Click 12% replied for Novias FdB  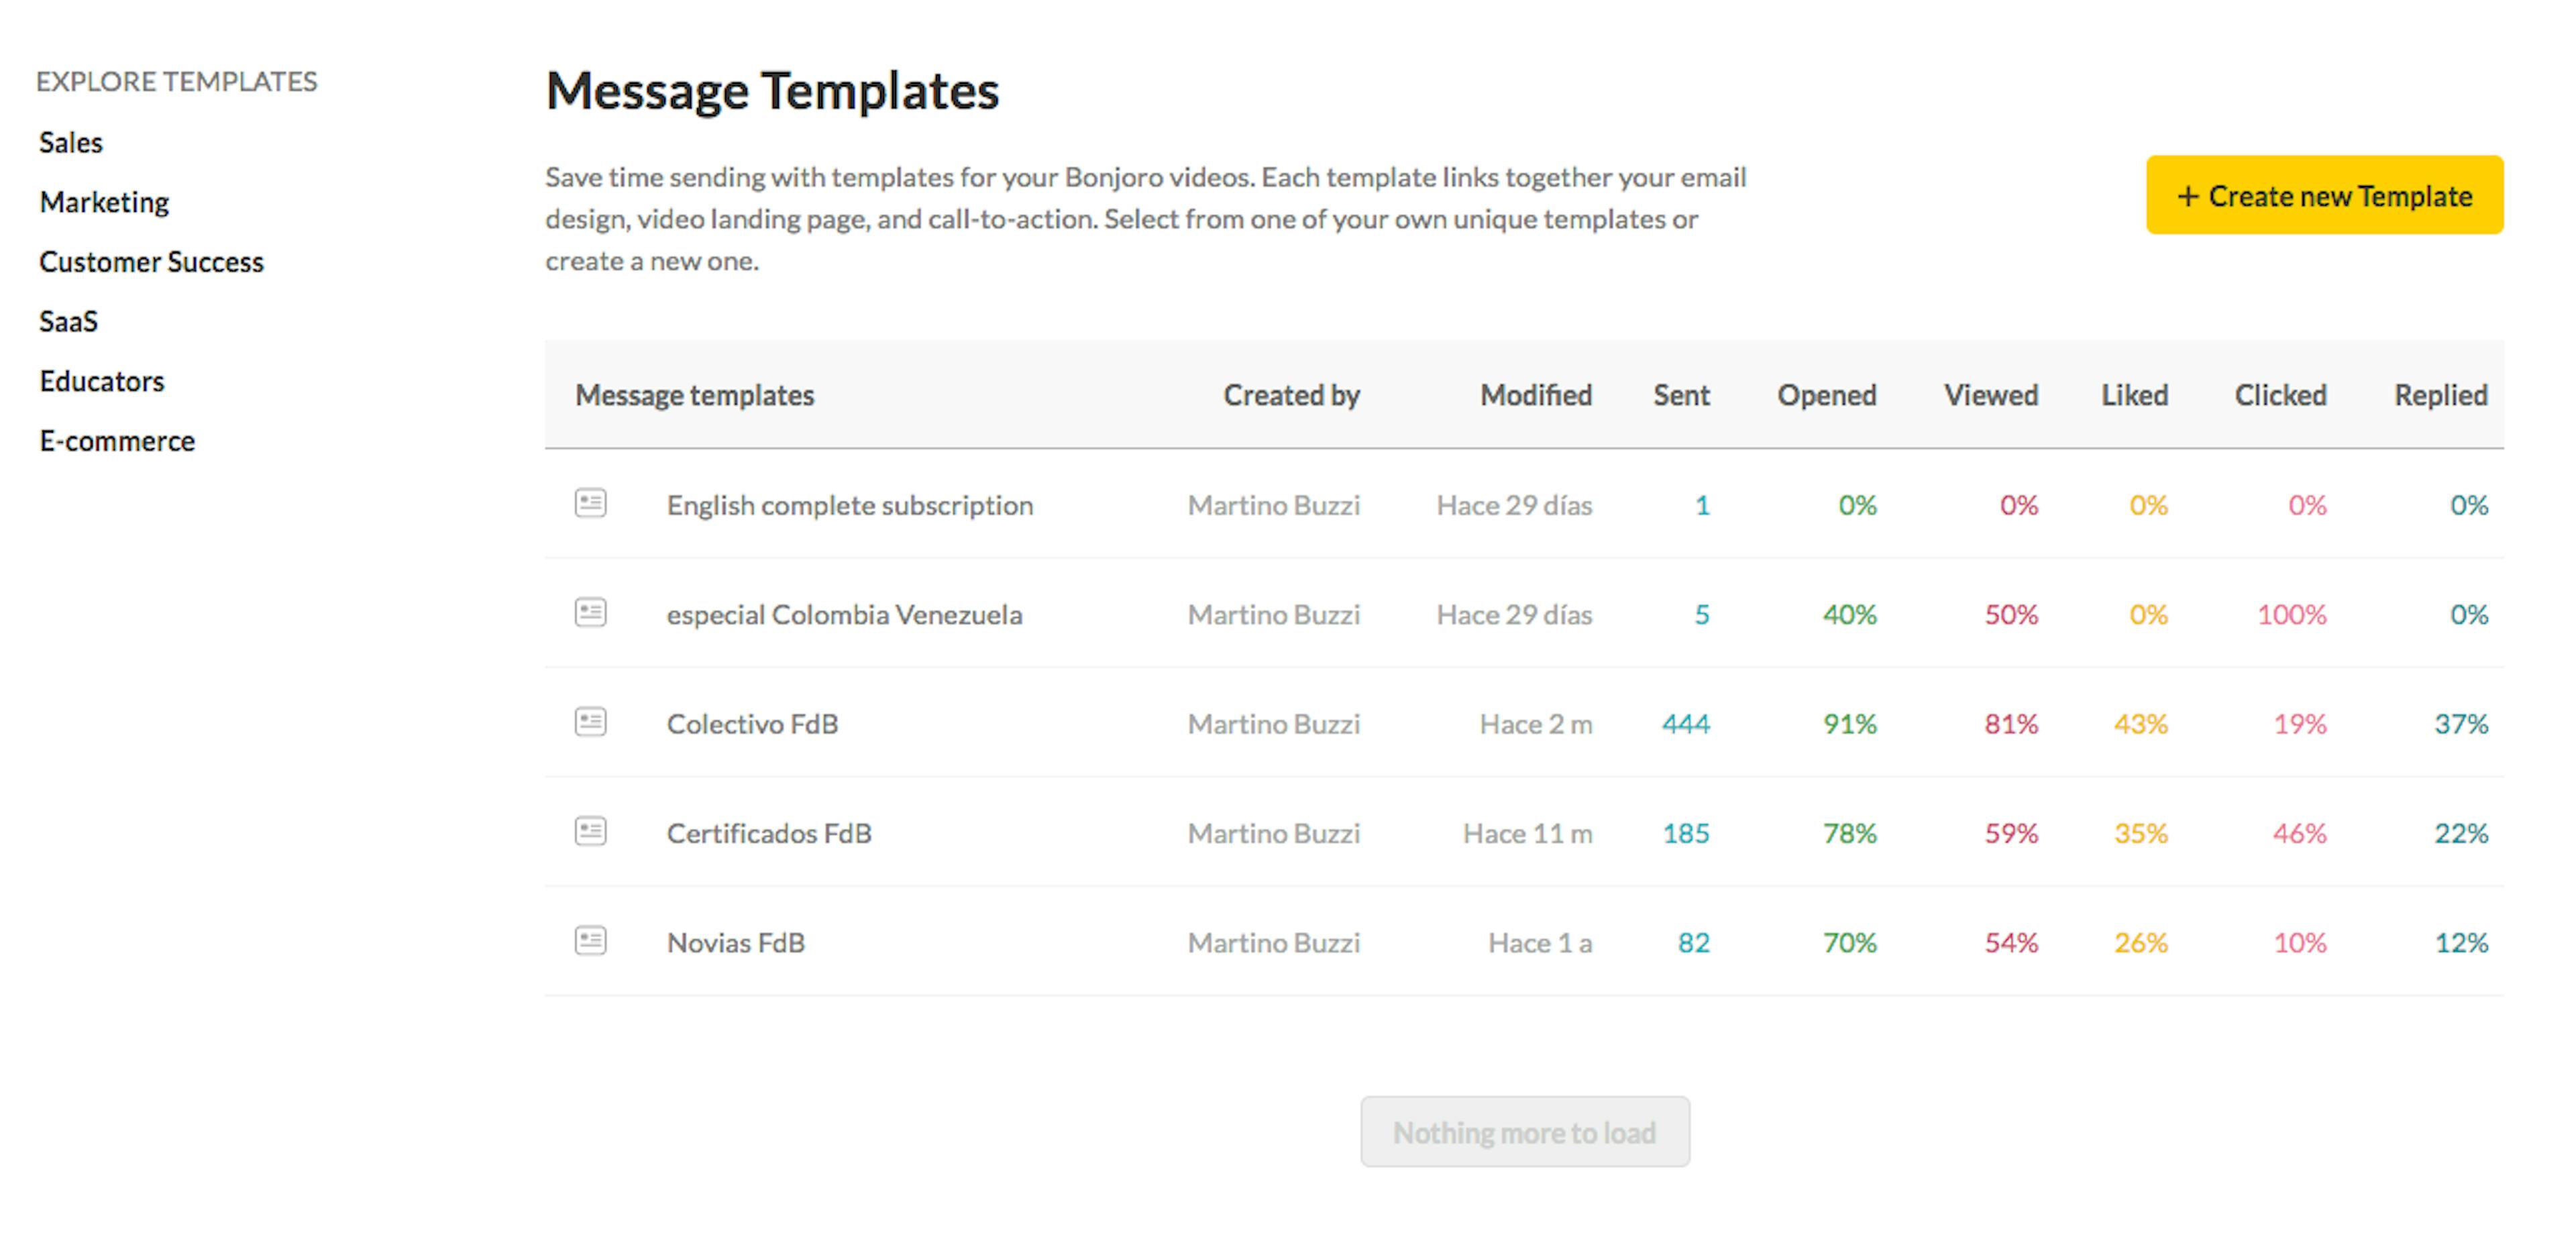[2461, 943]
